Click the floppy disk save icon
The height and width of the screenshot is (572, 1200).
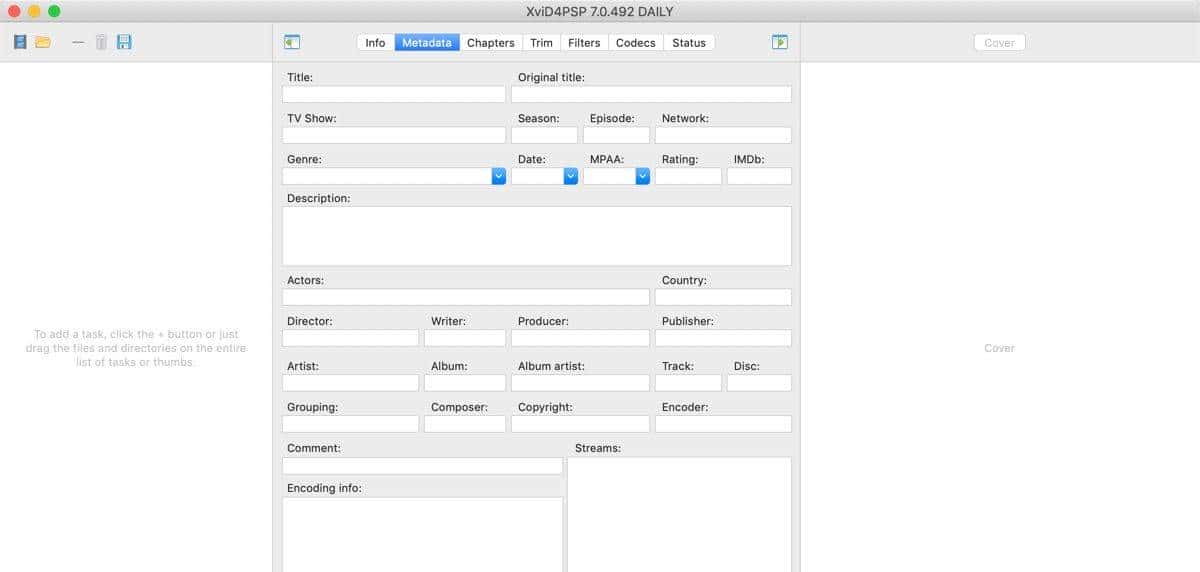(x=124, y=42)
